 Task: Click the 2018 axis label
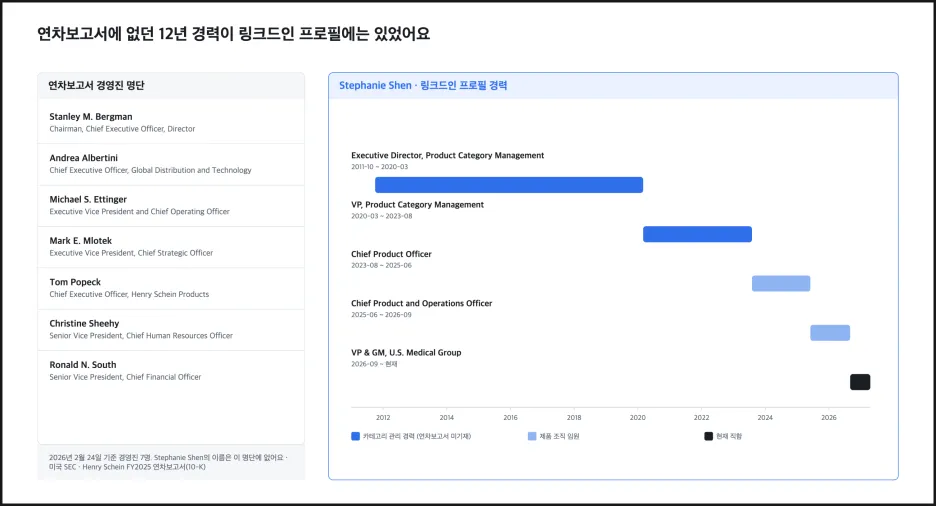(x=574, y=418)
